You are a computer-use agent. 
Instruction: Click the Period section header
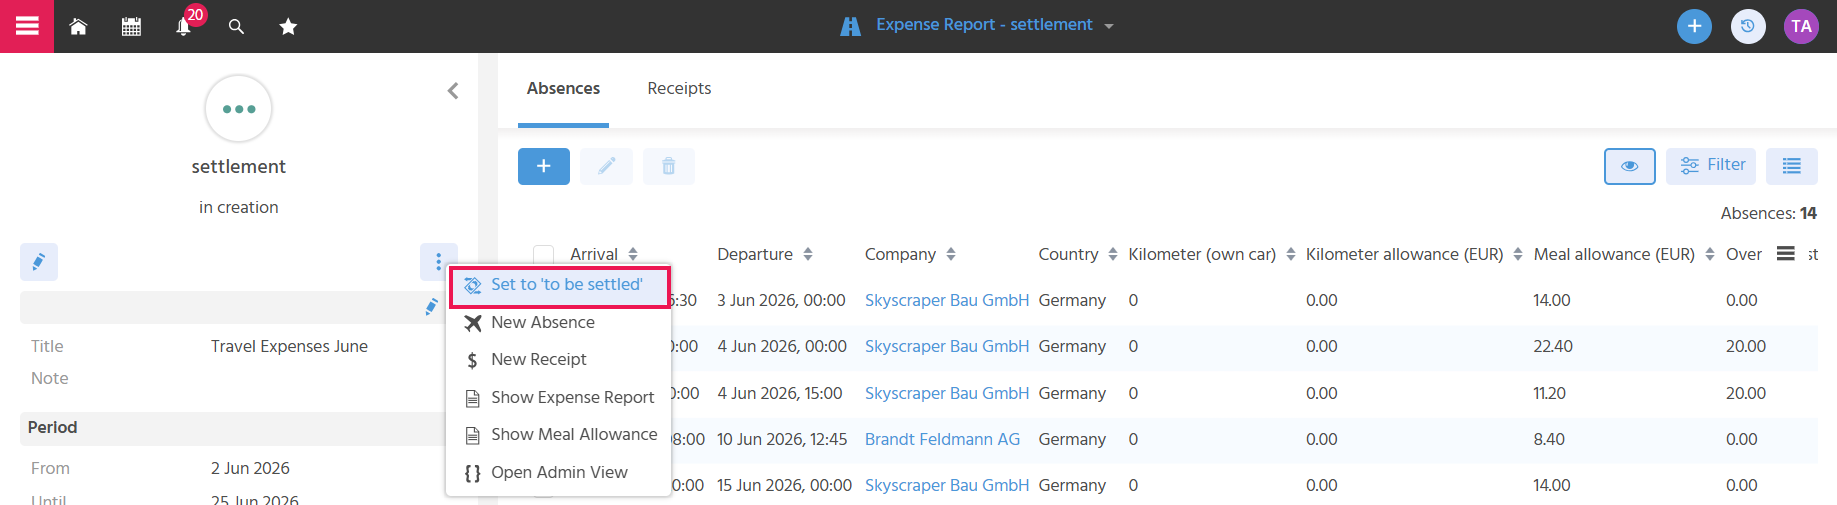pyautogui.click(x=238, y=428)
